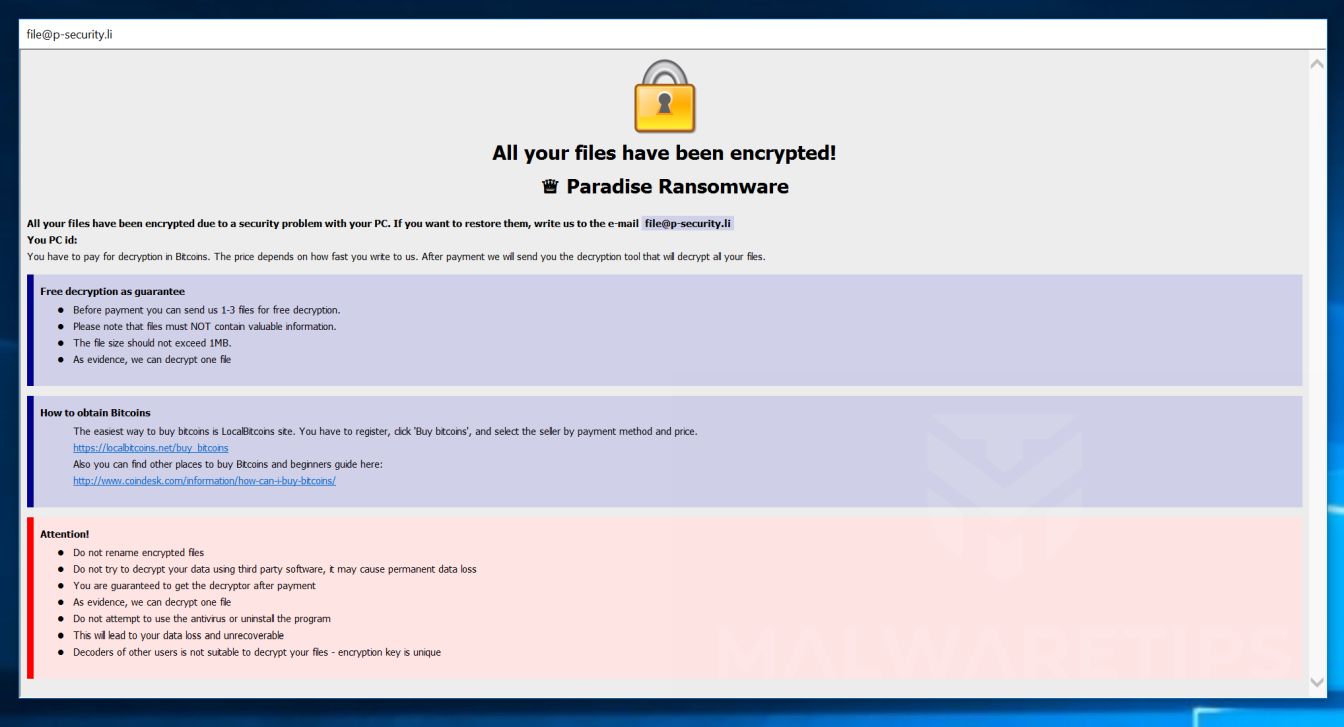Click the crown icon beside Paradise Ransomware
This screenshot has height=727, width=1344.
[x=549, y=187]
